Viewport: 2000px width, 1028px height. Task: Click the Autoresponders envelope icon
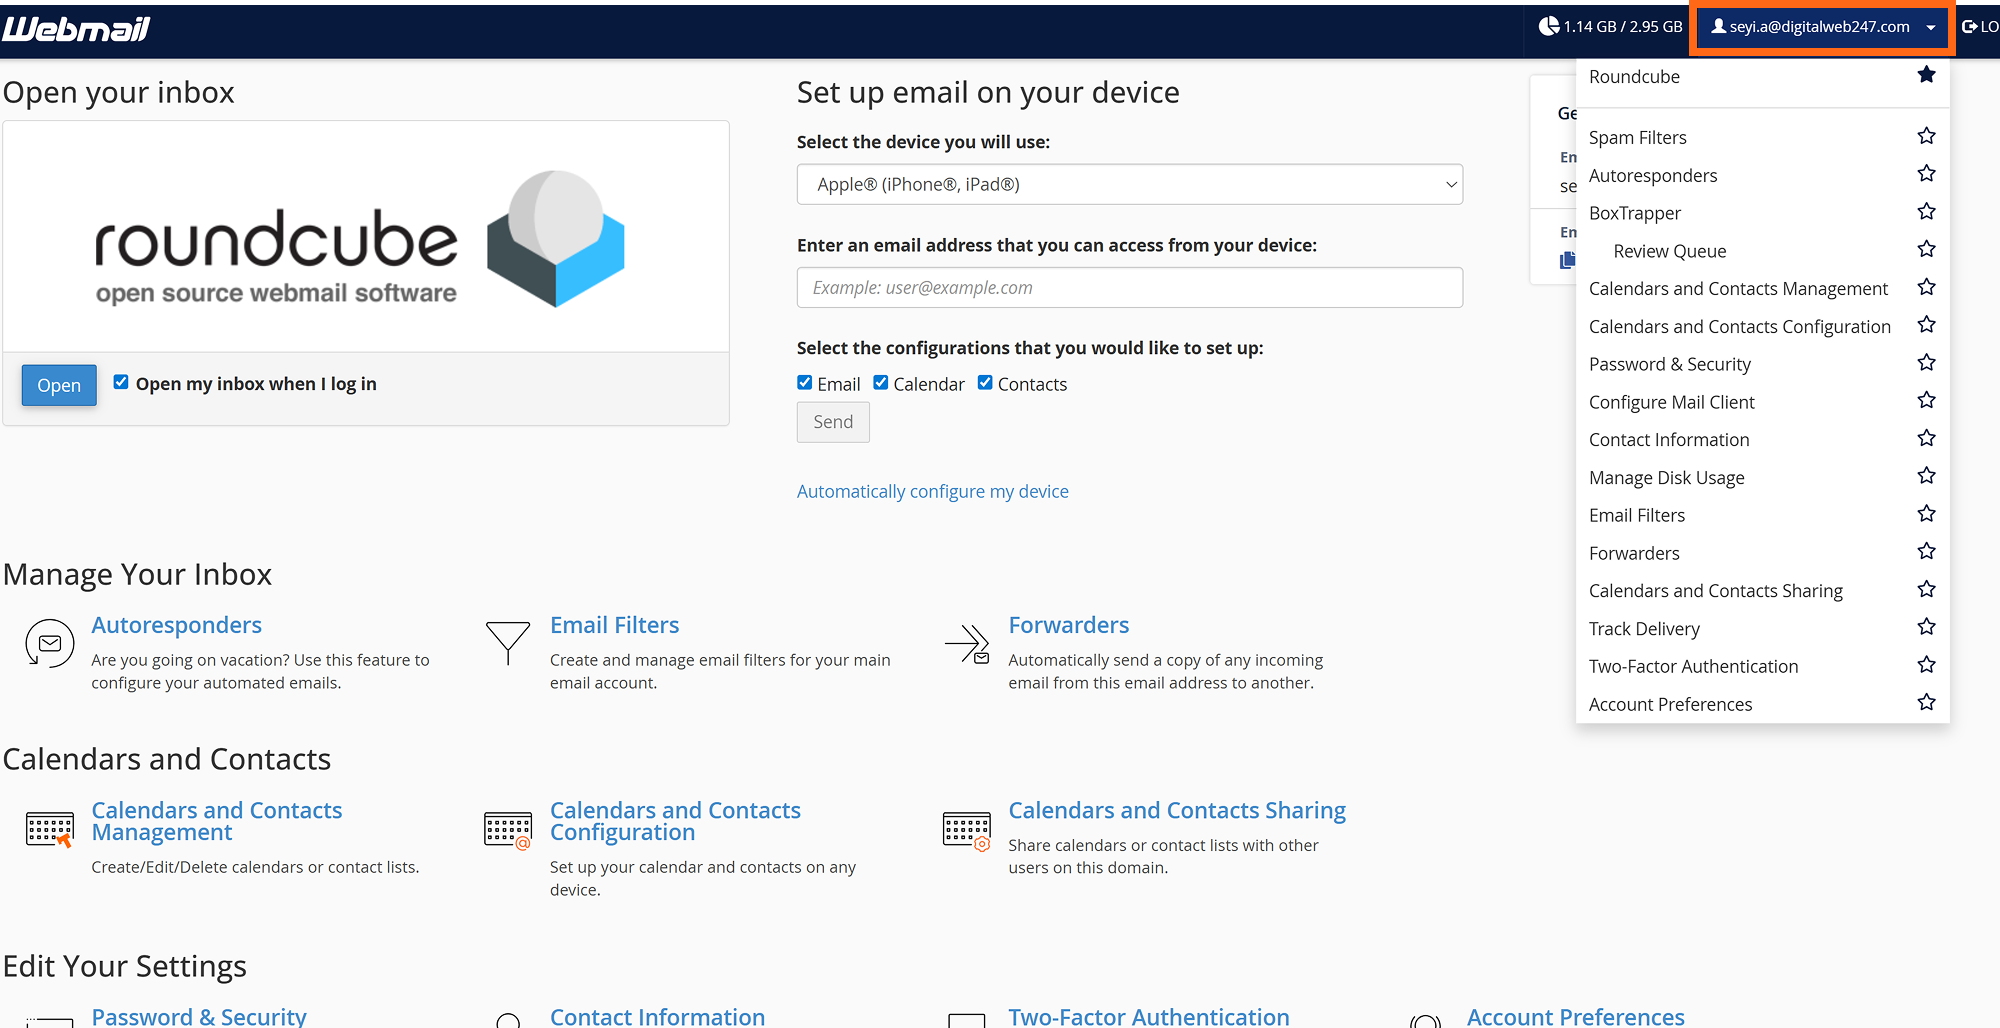tap(49, 643)
